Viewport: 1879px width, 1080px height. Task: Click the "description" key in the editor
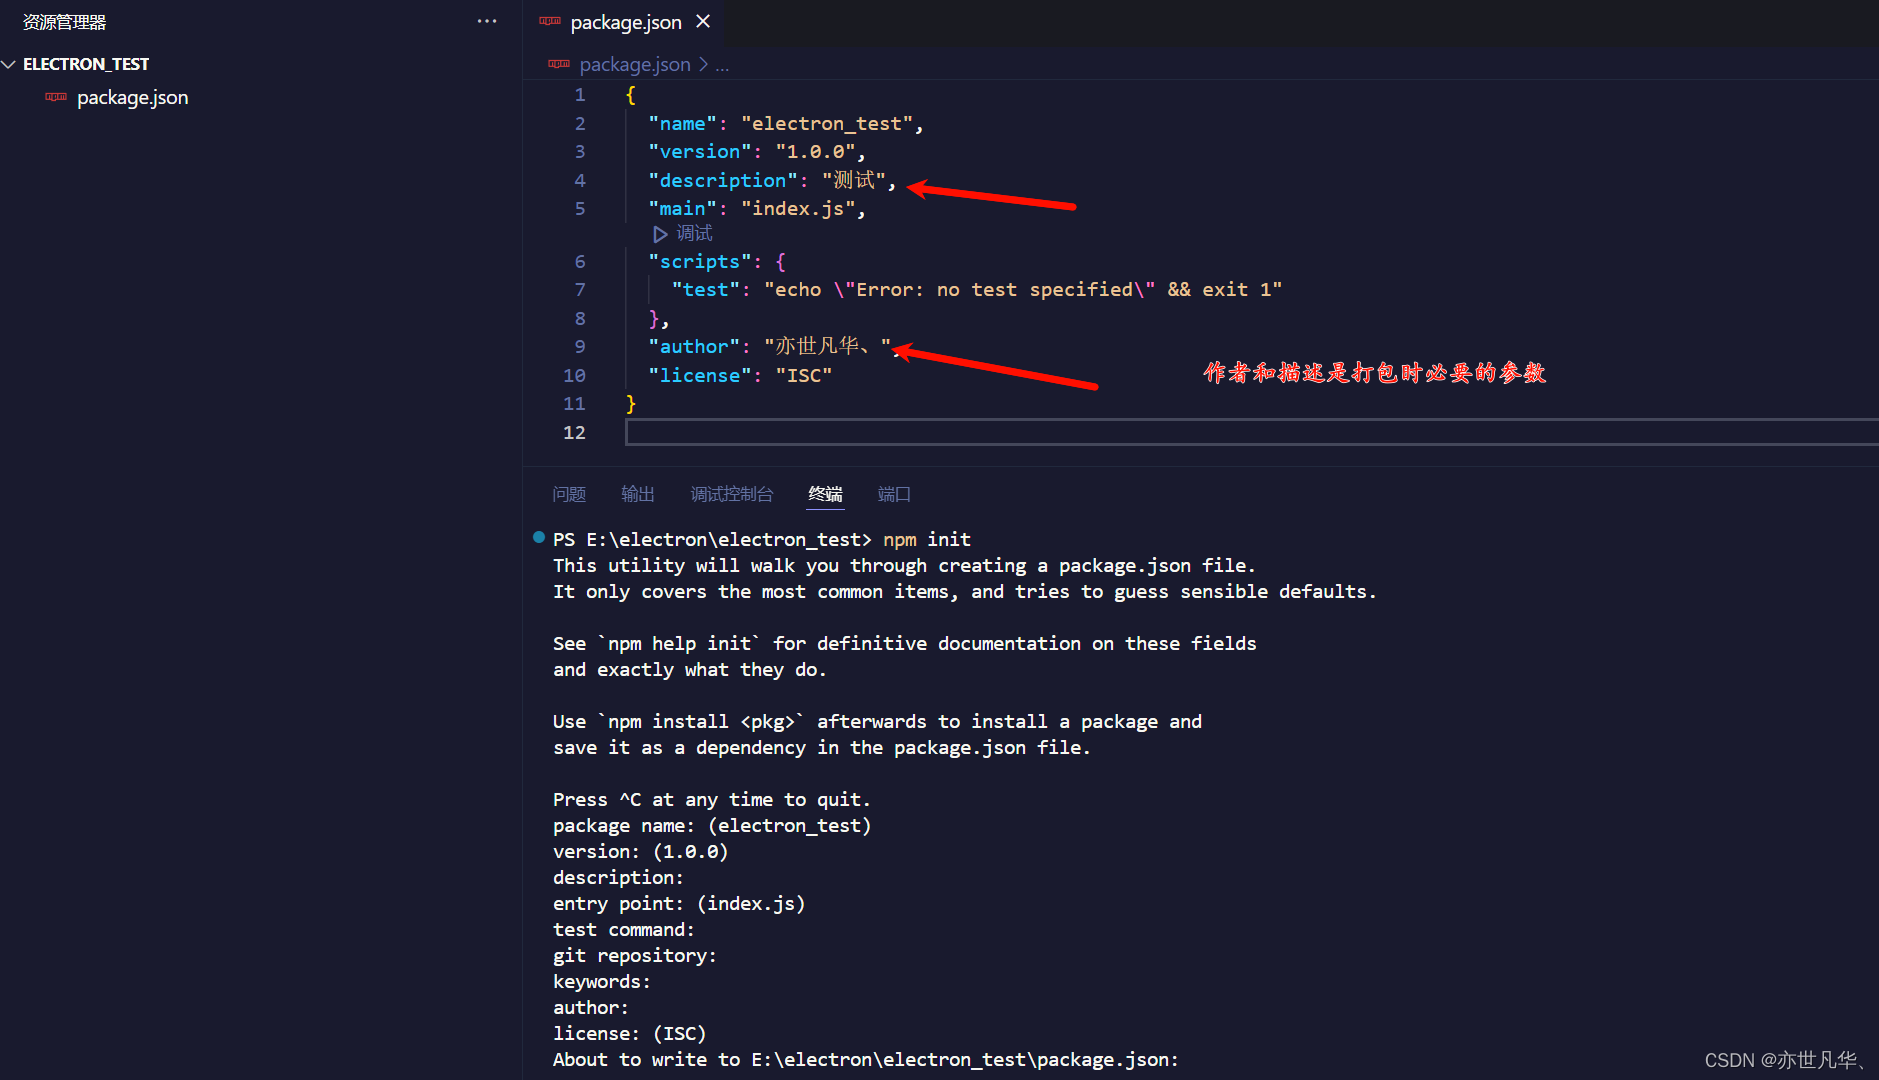pyautogui.click(x=723, y=180)
